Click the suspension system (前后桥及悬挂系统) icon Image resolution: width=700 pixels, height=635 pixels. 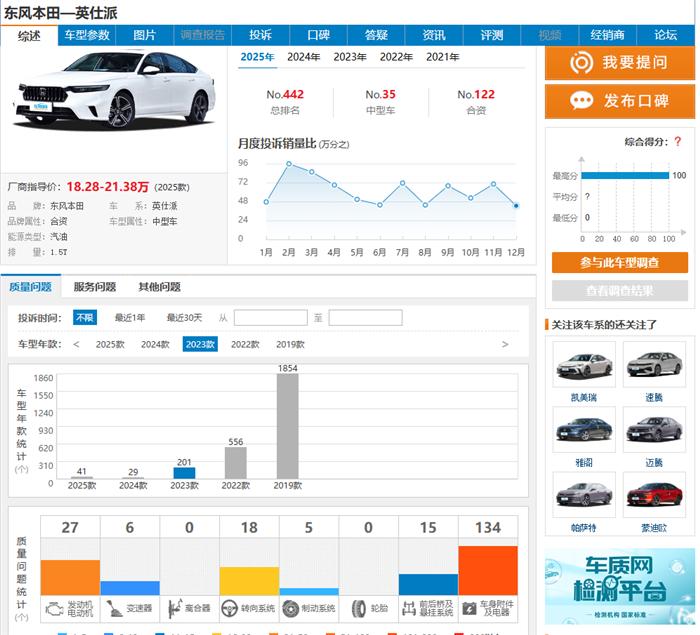tap(412, 607)
